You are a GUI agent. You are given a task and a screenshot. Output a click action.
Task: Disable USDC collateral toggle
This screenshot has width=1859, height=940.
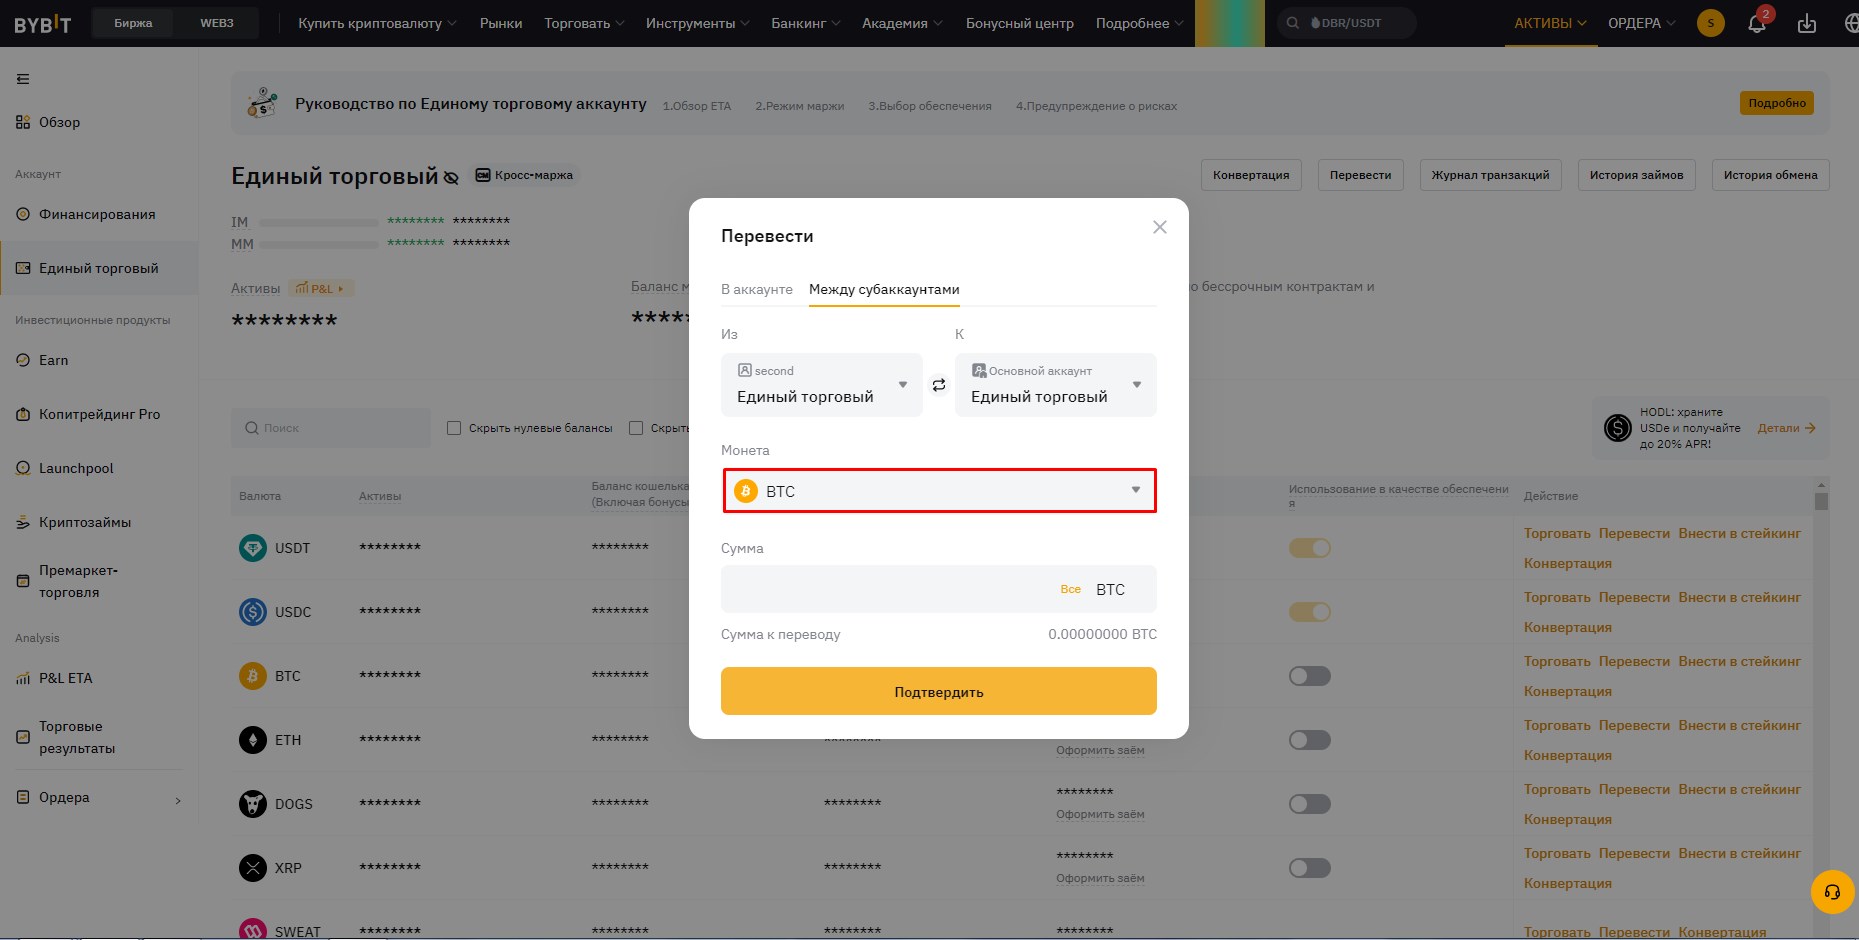(1310, 612)
